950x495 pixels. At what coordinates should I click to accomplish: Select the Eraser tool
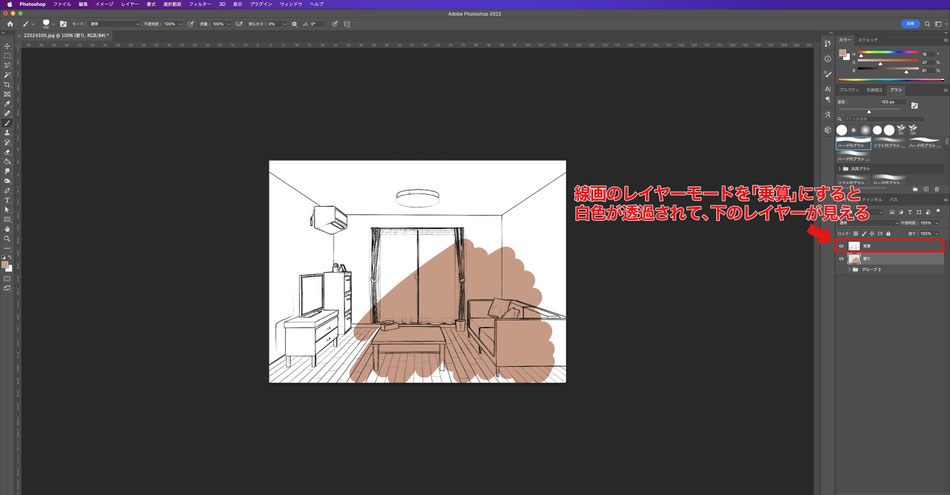[x=7, y=152]
